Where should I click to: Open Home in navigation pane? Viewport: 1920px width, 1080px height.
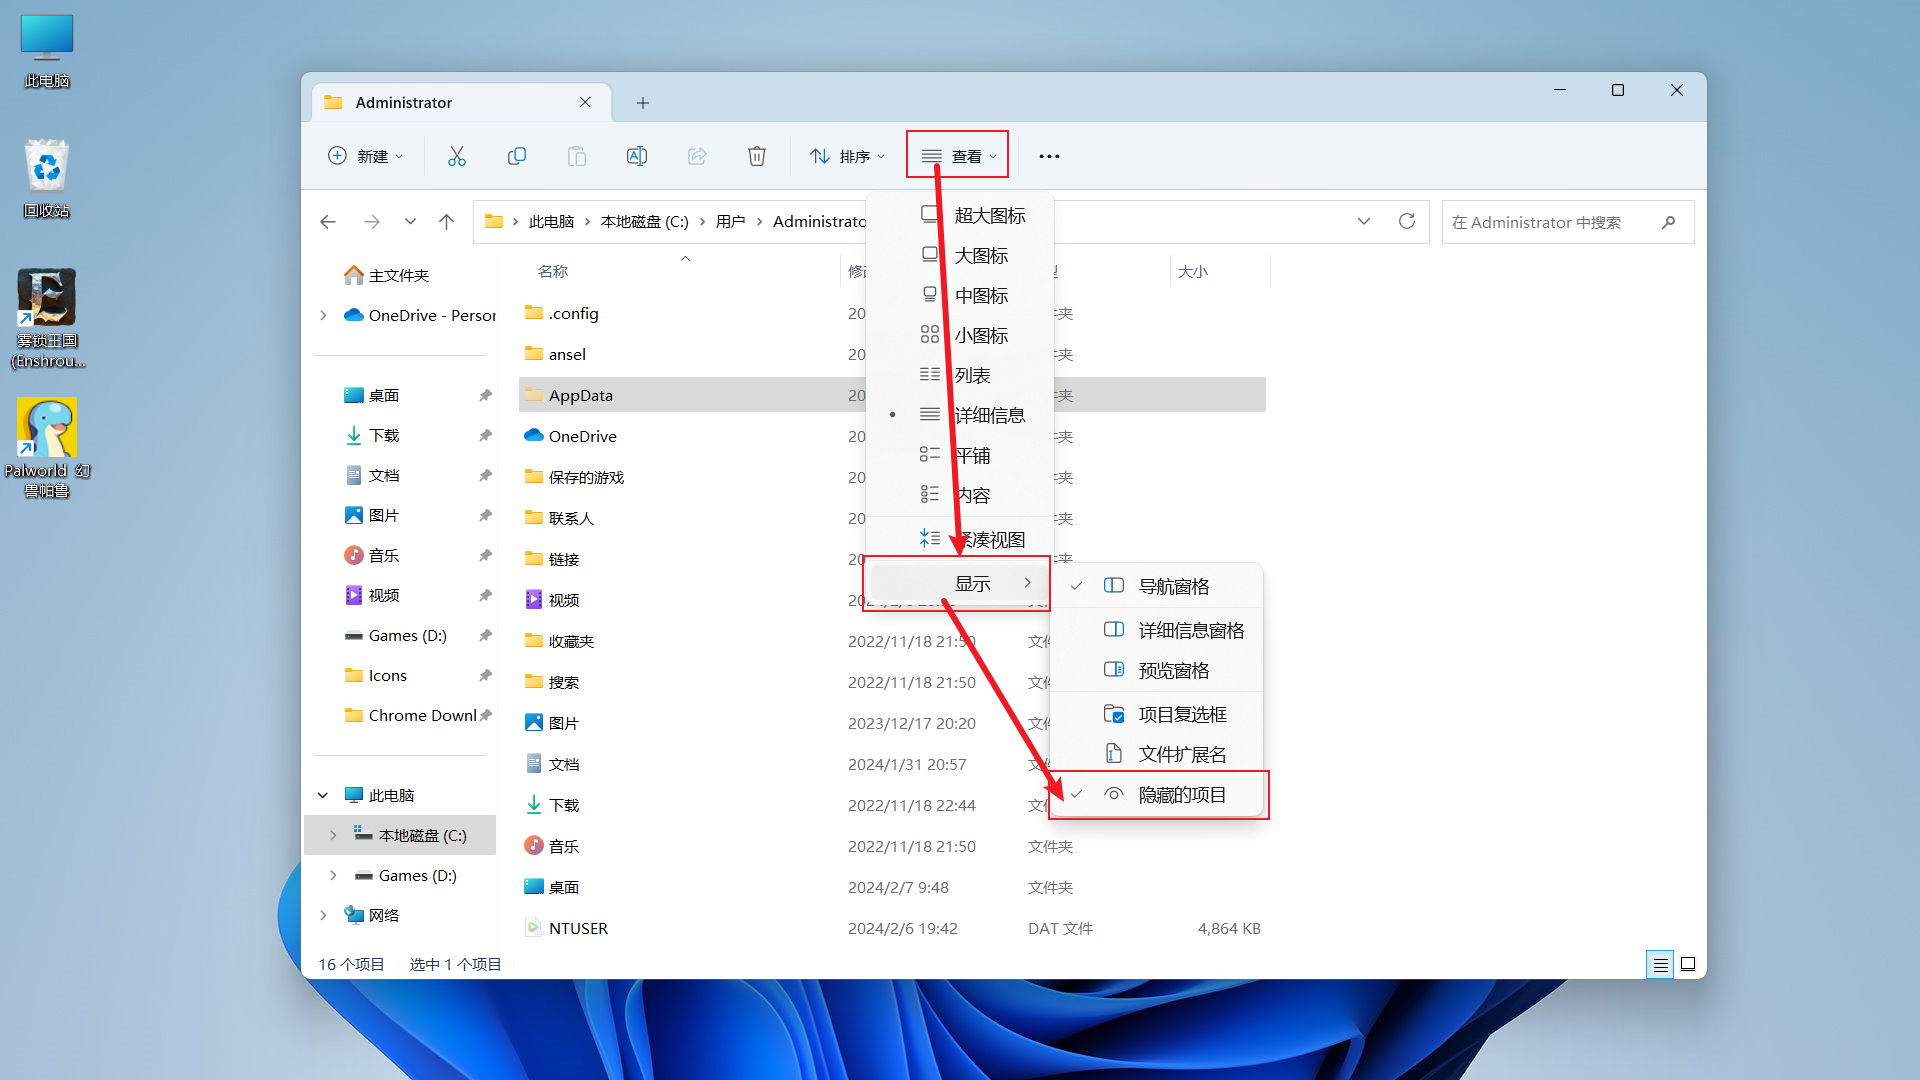(387, 275)
